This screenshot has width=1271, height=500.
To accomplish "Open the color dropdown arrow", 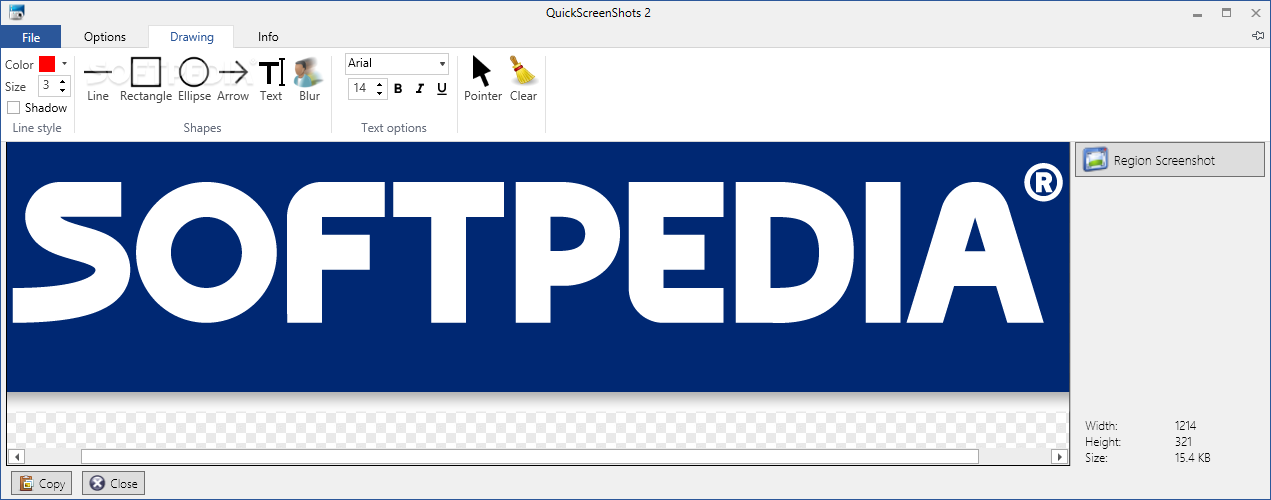I will pyautogui.click(x=64, y=63).
